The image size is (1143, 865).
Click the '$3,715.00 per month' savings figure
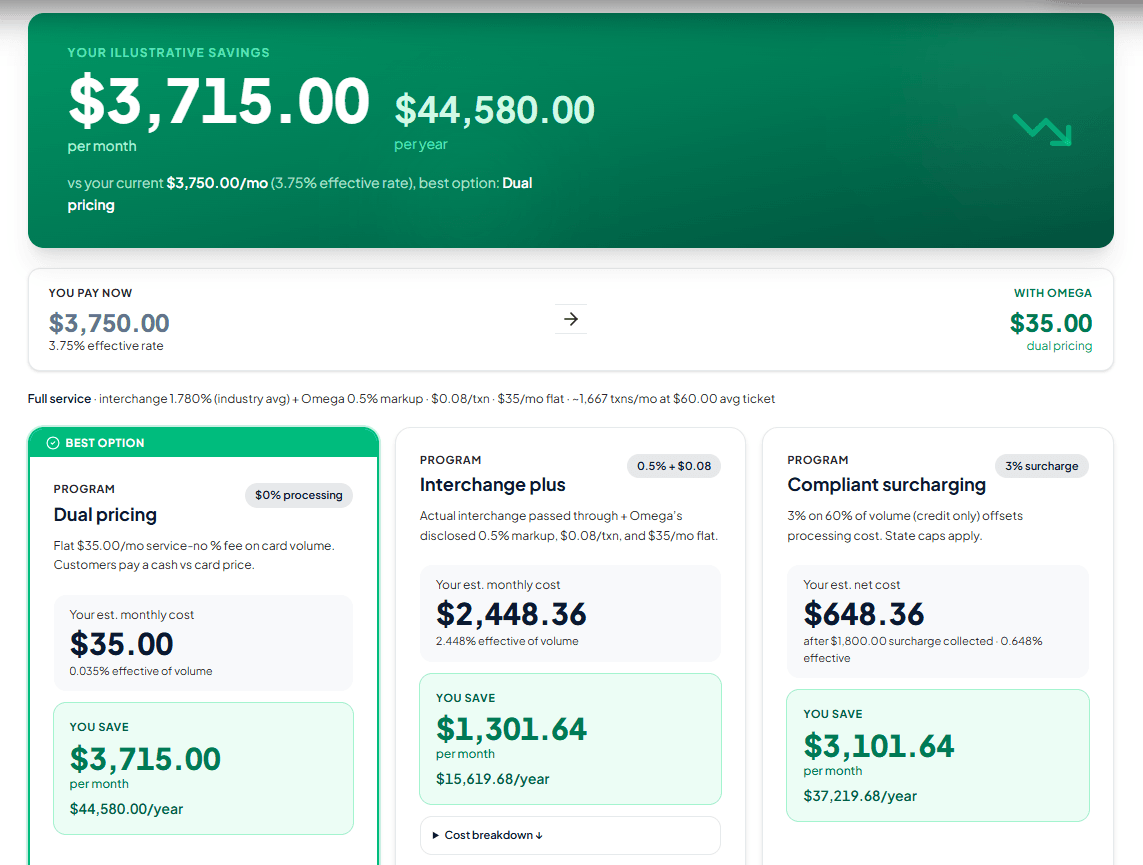145,758
